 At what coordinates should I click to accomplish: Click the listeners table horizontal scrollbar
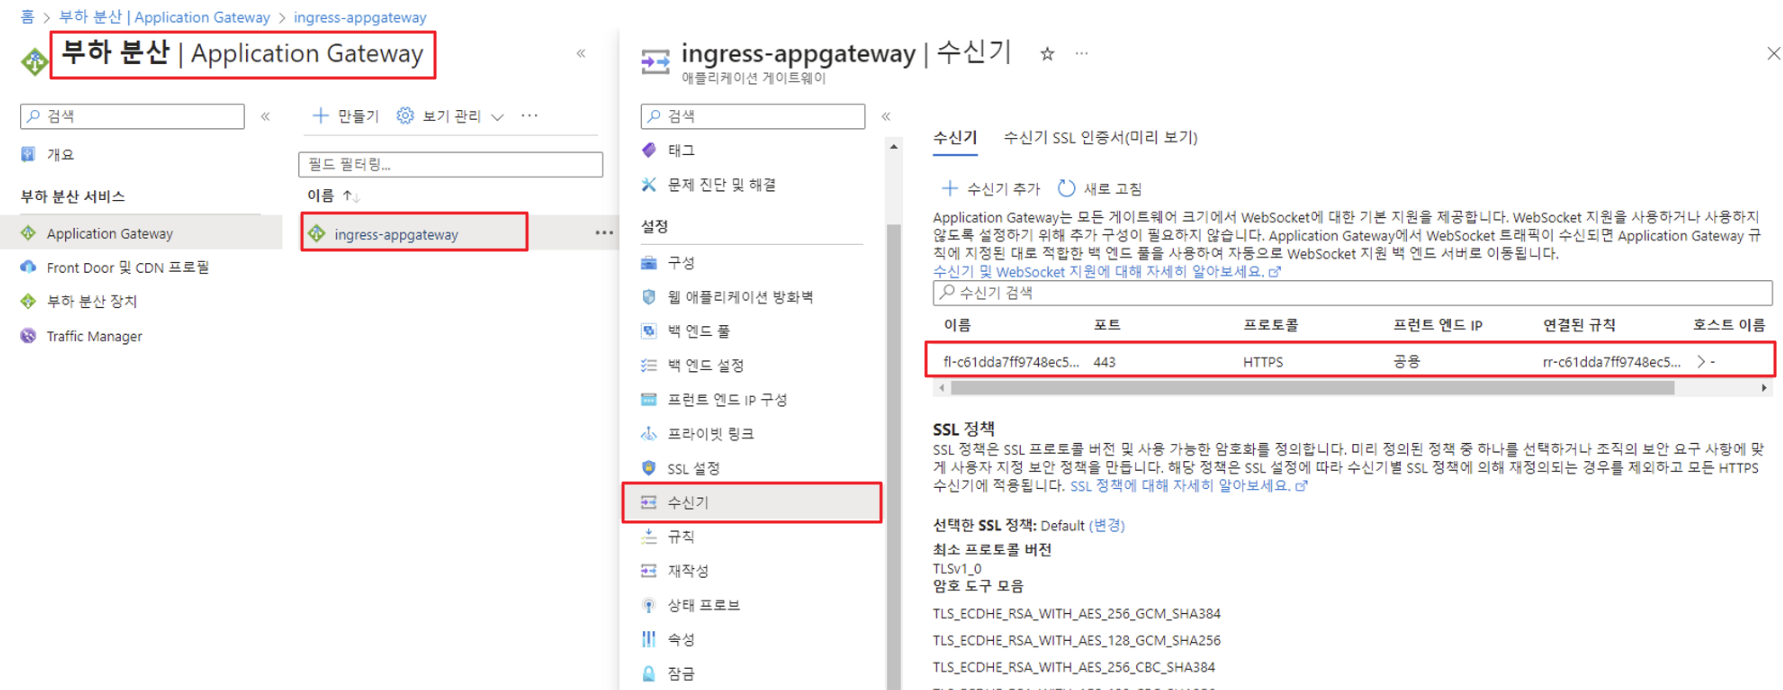click(1312, 388)
